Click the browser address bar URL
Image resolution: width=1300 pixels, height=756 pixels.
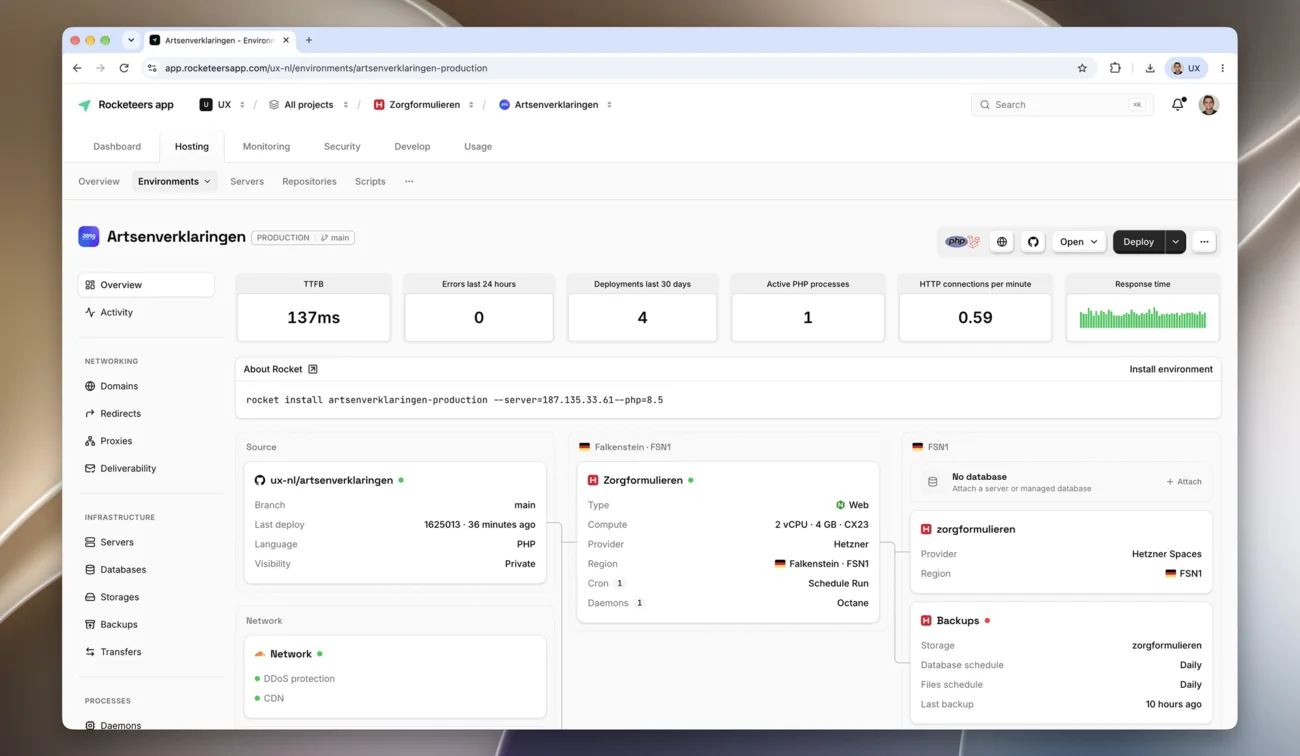pyautogui.click(x=326, y=68)
